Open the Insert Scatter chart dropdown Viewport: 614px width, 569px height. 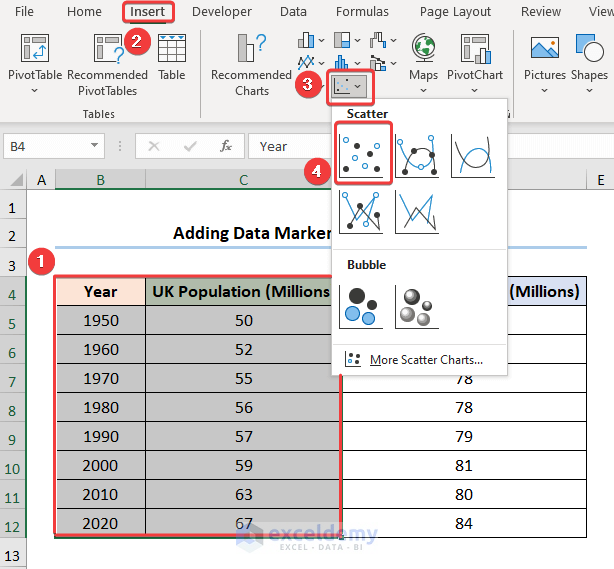[349, 87]
